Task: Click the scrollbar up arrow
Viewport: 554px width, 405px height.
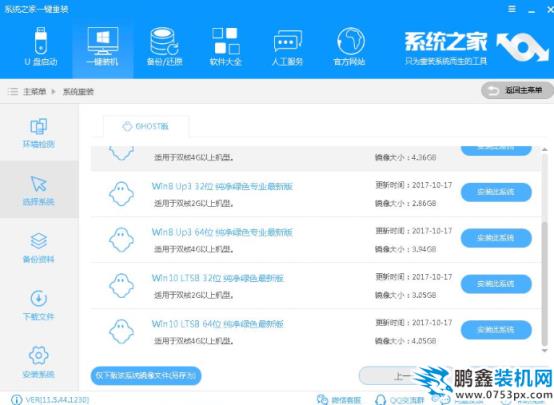Action: [545, 149]
